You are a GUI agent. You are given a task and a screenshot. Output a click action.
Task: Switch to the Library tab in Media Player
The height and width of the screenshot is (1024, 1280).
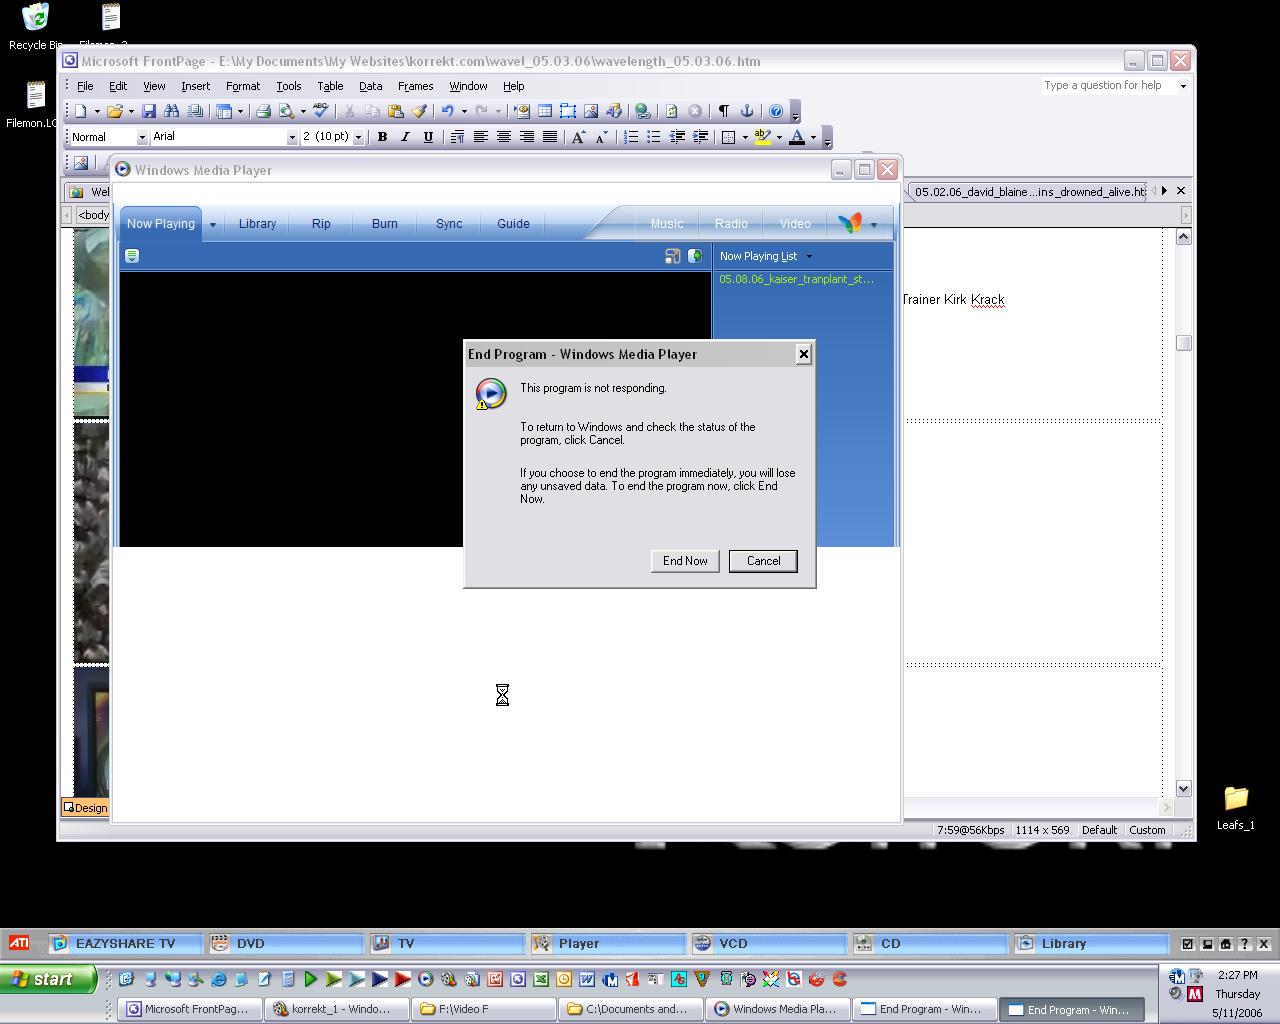pos(257,224)
